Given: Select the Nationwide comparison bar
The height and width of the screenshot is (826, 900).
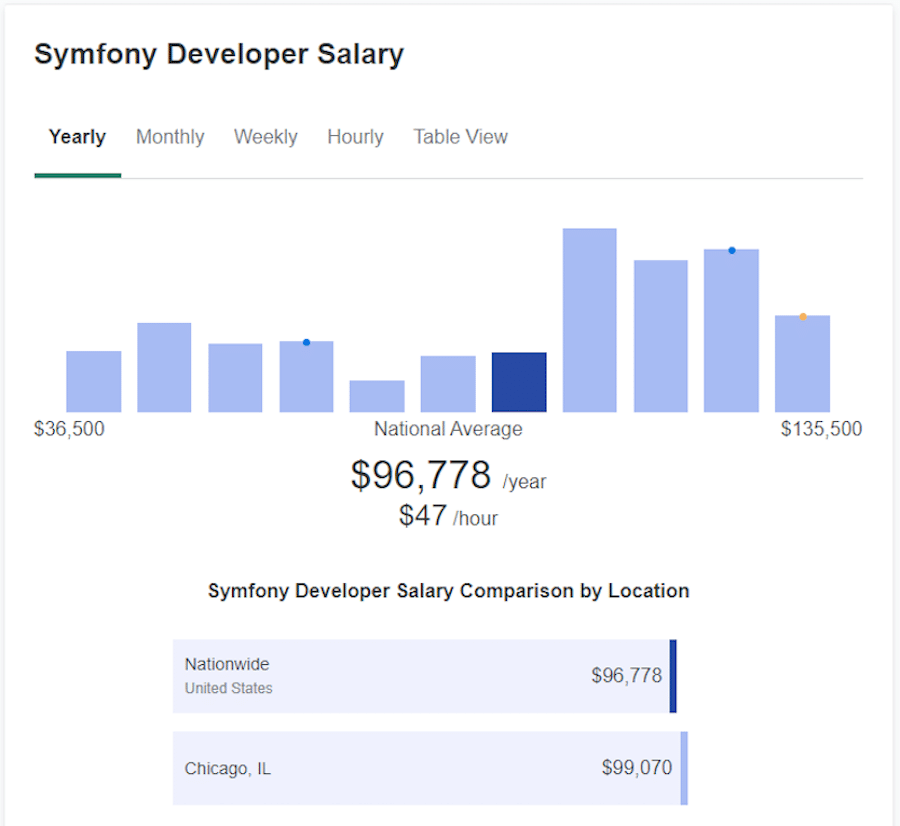Looking at the screenshot, I should pos(425,675).
